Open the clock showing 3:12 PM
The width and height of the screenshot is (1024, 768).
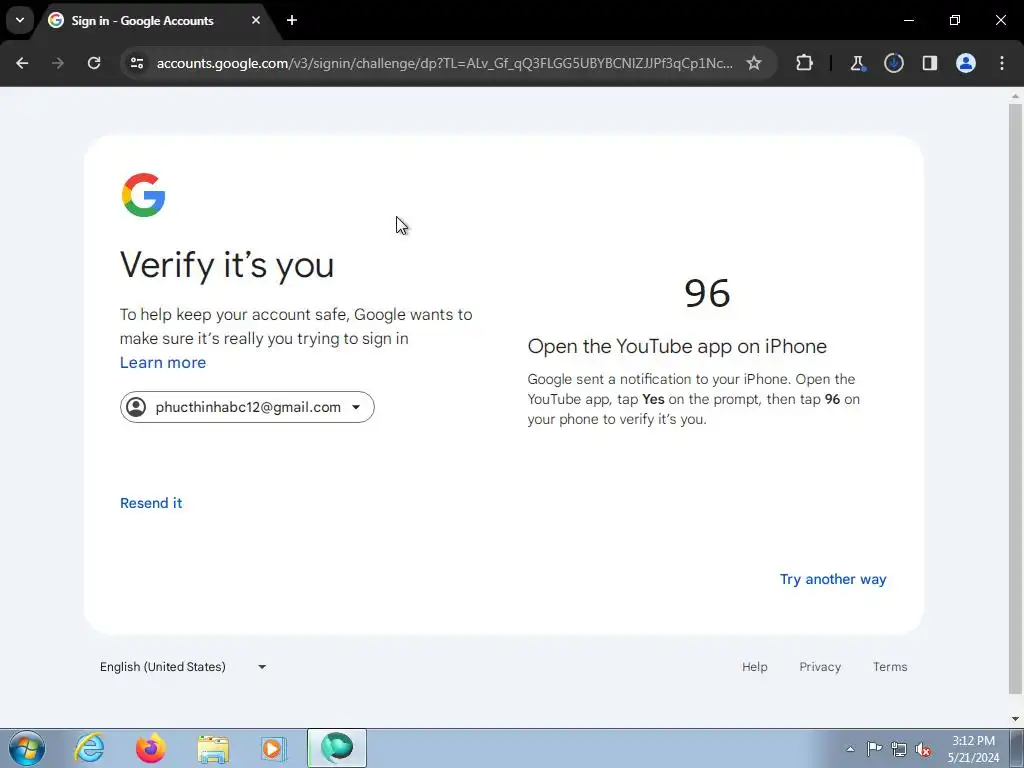[x=973, y=748]
